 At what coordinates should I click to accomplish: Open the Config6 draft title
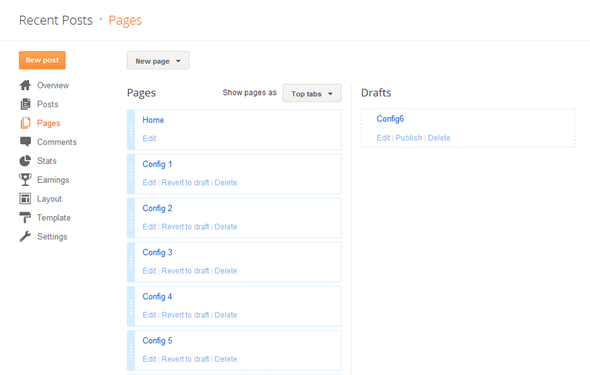pyautogui.click(x=390, y=119)
